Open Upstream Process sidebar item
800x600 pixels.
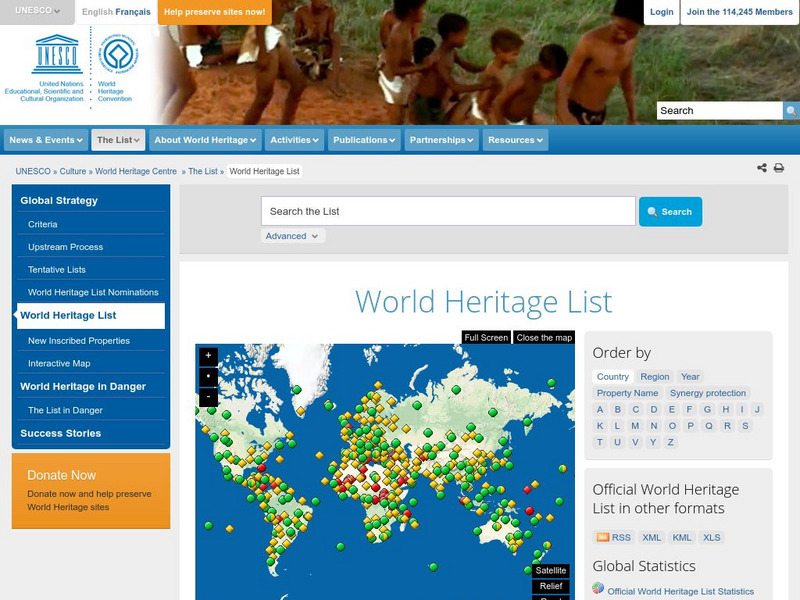click(x=91, y=247)
